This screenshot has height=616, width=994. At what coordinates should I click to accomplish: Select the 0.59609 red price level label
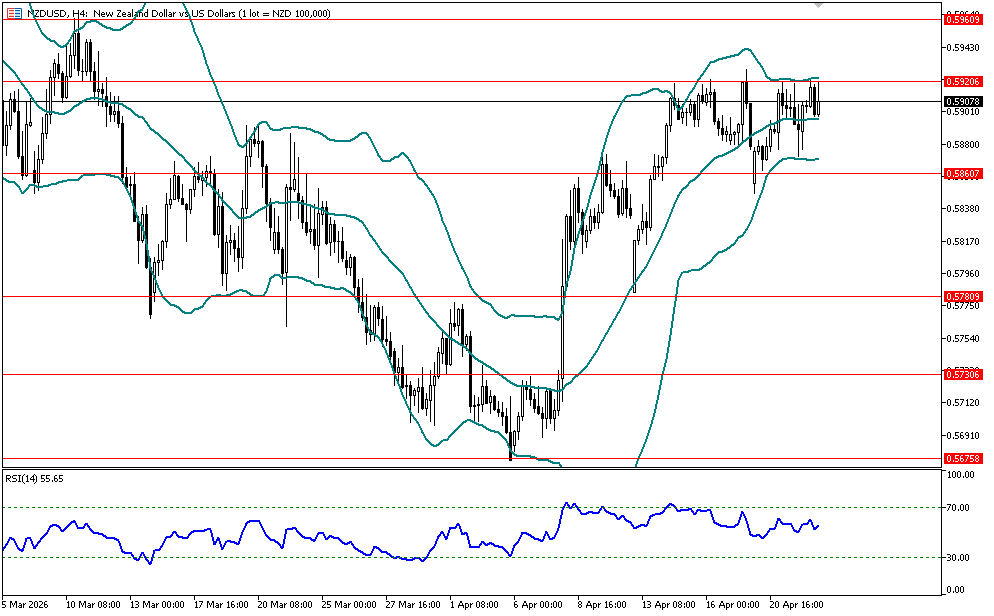(962, 19)
